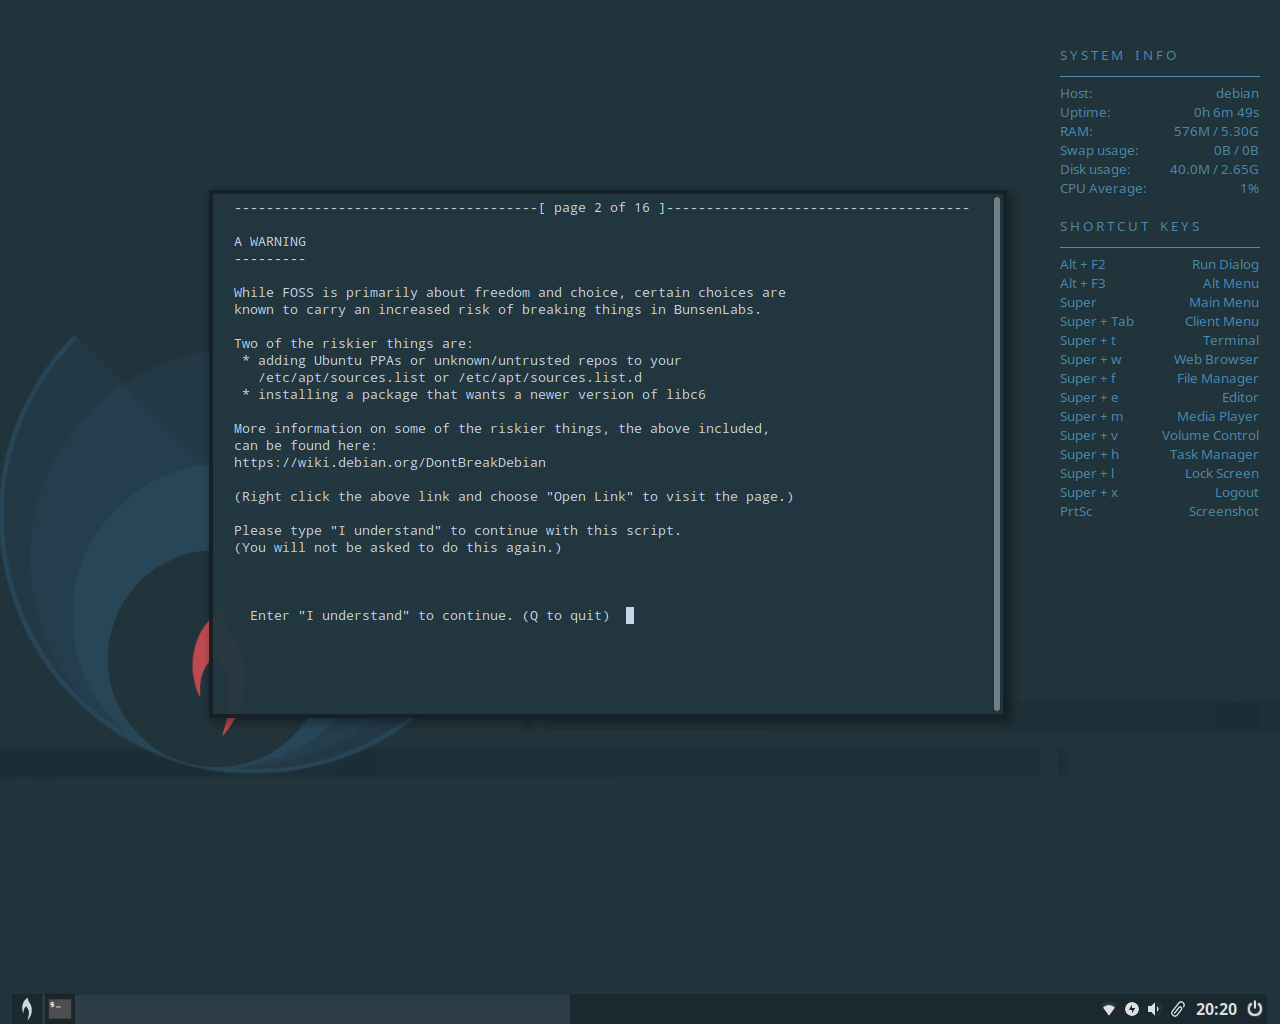Image resolution: width=1280 pixels, height=1024 pixels.
Task: Click the terminal input prompt cursor
Action: [630, 615]
